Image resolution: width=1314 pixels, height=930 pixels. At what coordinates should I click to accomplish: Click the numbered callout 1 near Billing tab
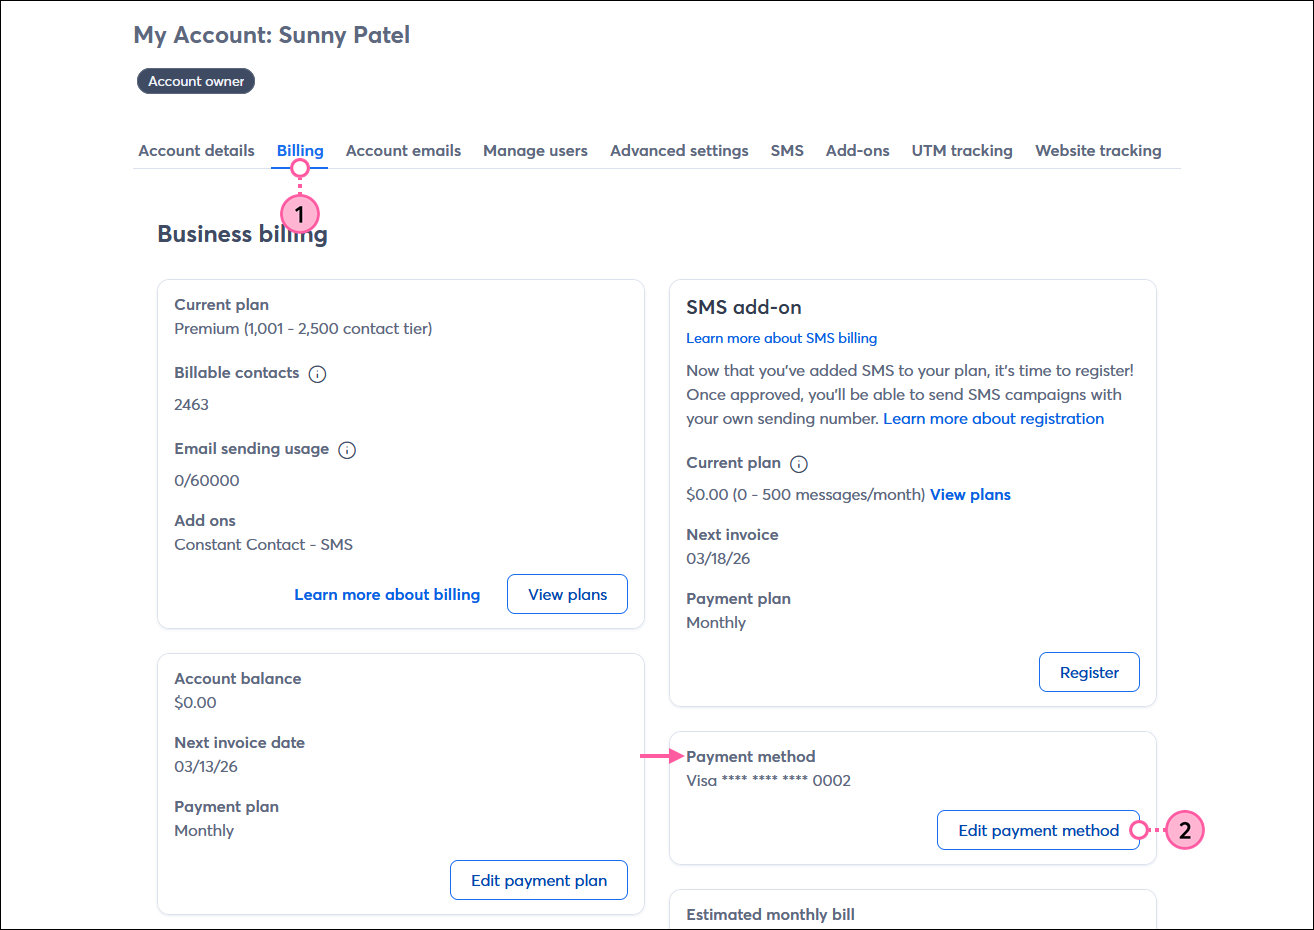[300, 213]
